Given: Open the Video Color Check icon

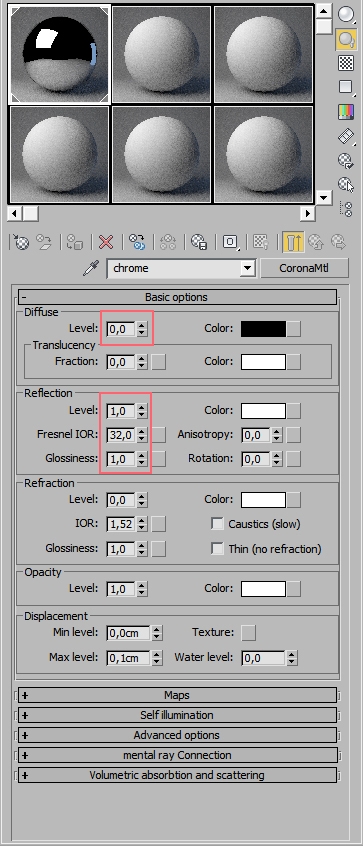Looking at the screenshot, I should coord(346,112).
